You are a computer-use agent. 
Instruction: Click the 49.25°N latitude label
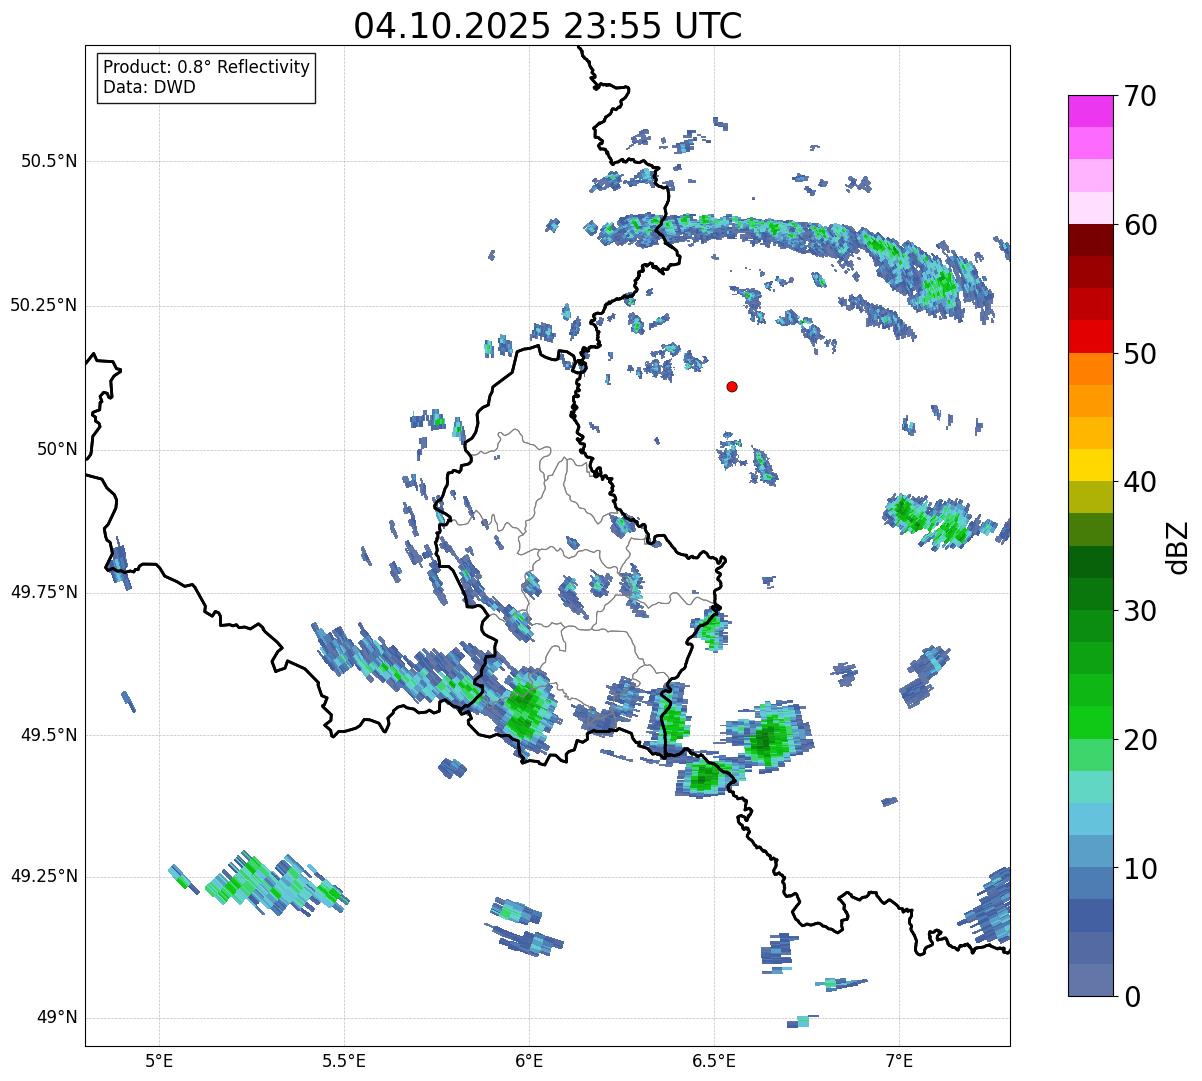[43, 877]
